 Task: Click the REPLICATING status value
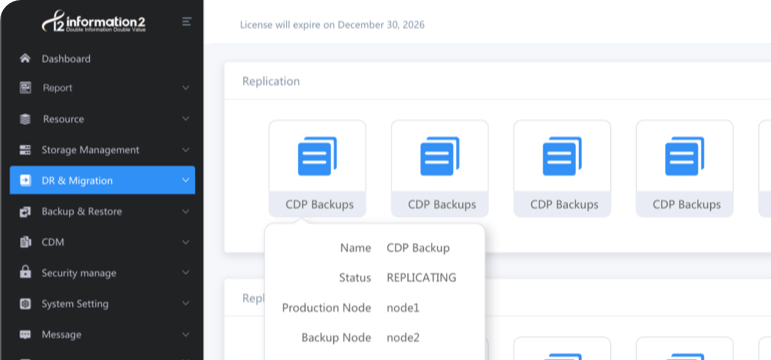click(421, 278)
